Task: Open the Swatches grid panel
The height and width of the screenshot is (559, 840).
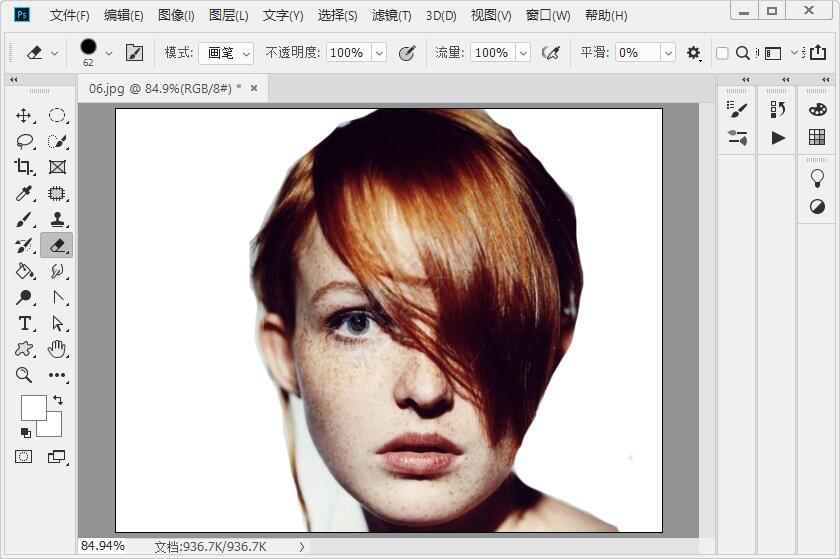Action: click(817, 137)
